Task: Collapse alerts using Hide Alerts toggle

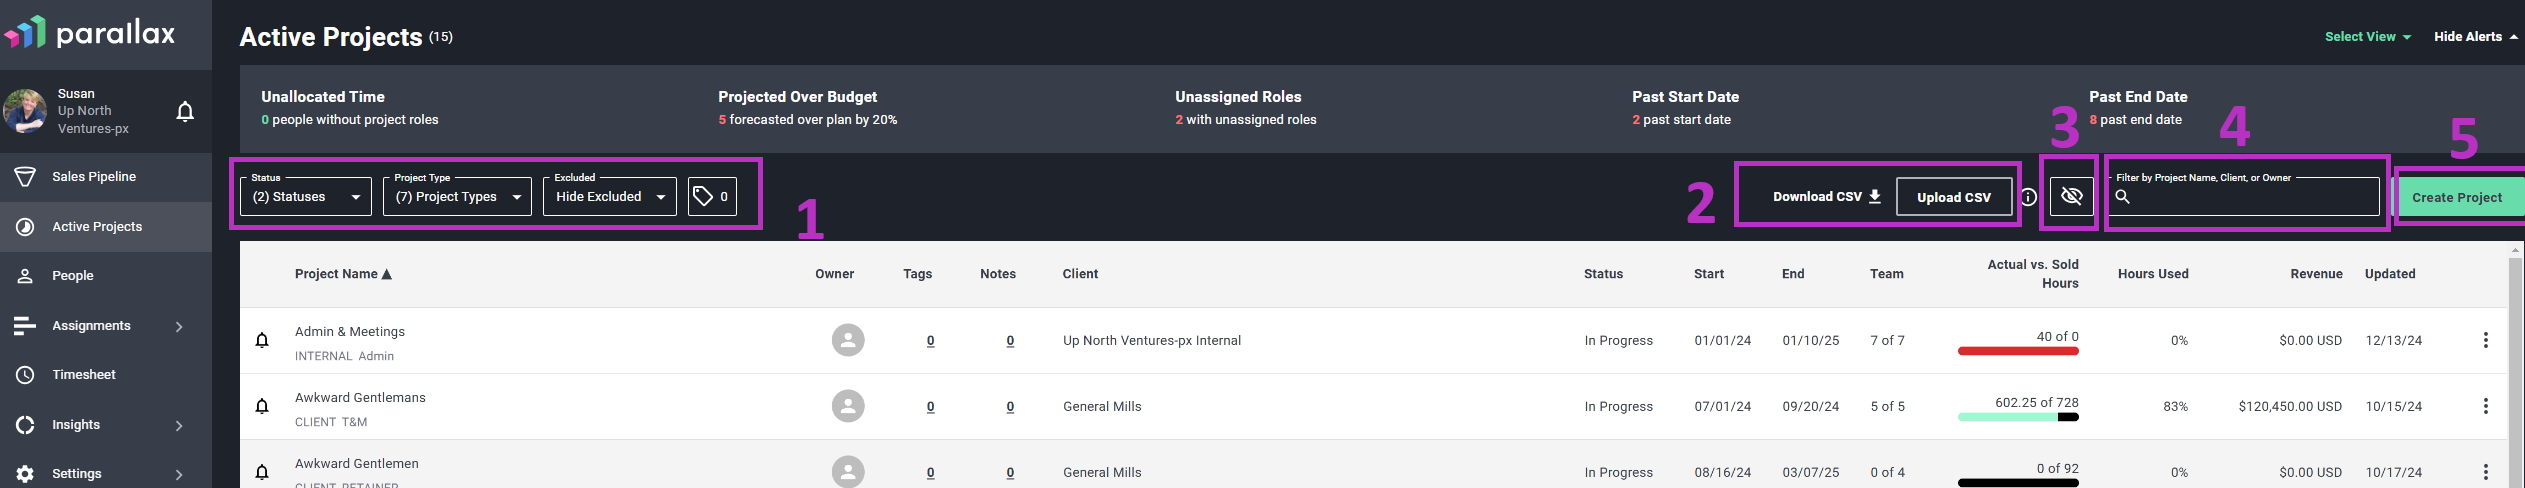Action: [2475, 37]
